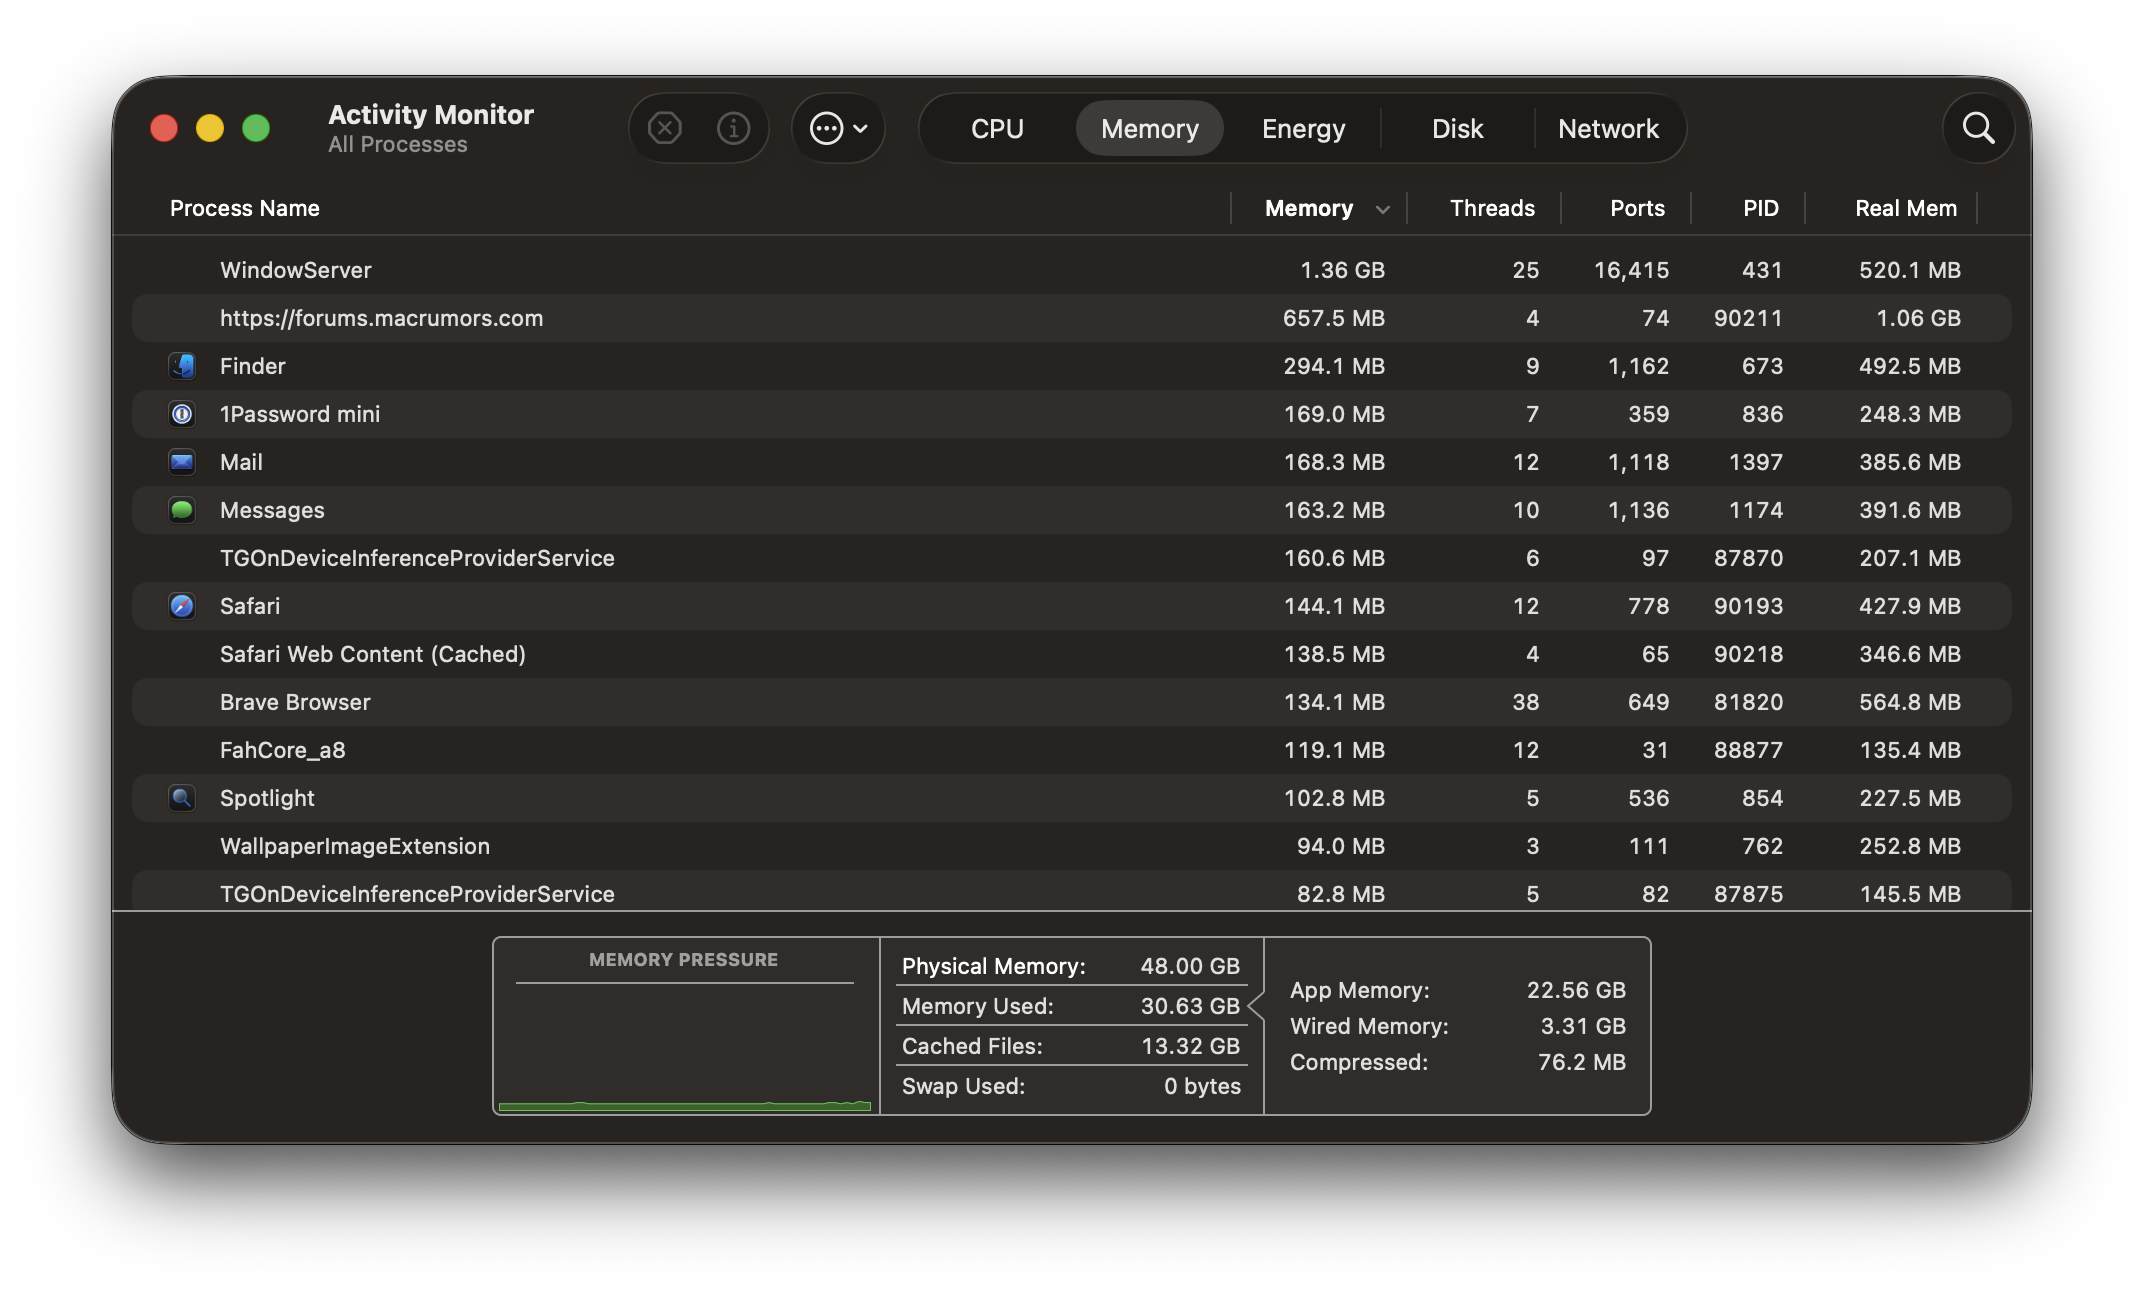Select TGOnDeviceInferenceProviderService row with PID 87875

click(1072, 892)
